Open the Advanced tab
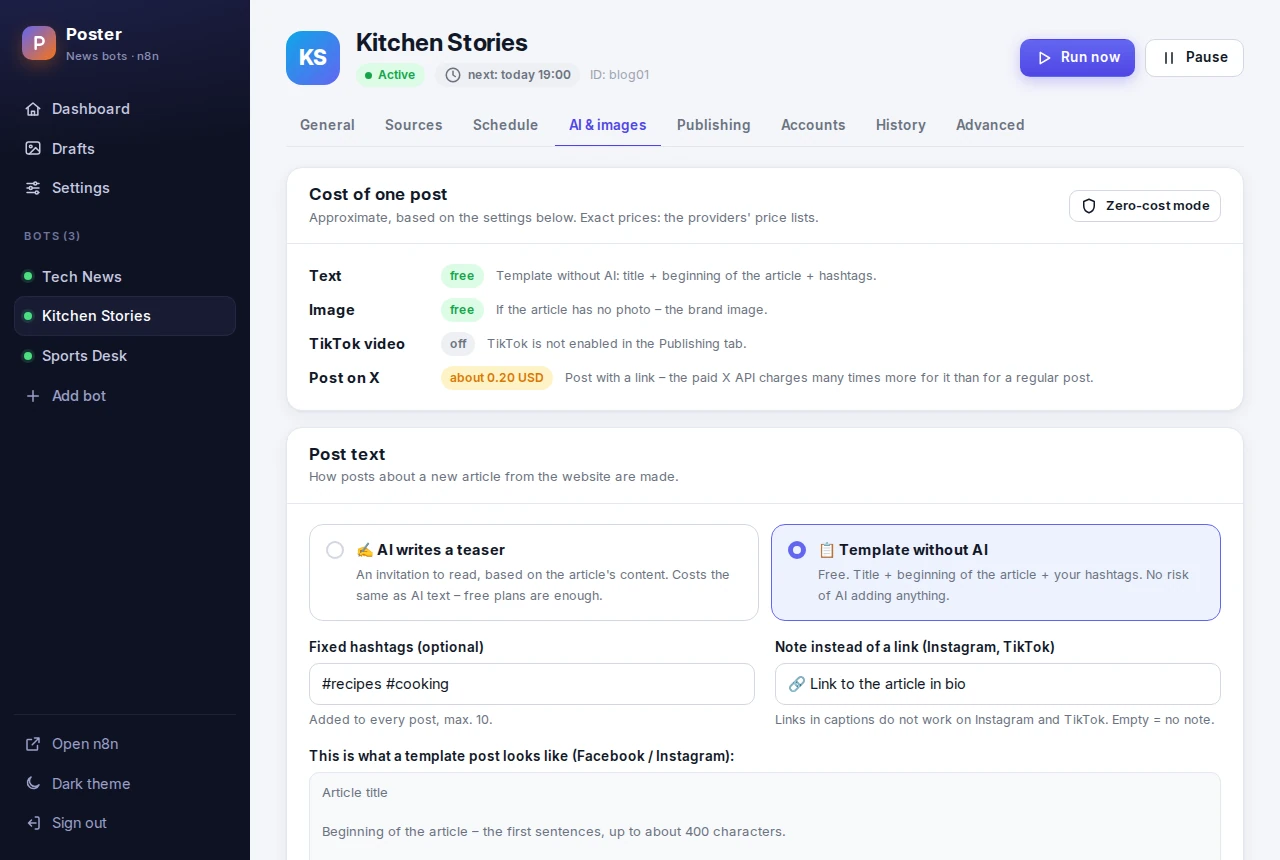This screenshot has height=860, width=1280. [990, 125]
